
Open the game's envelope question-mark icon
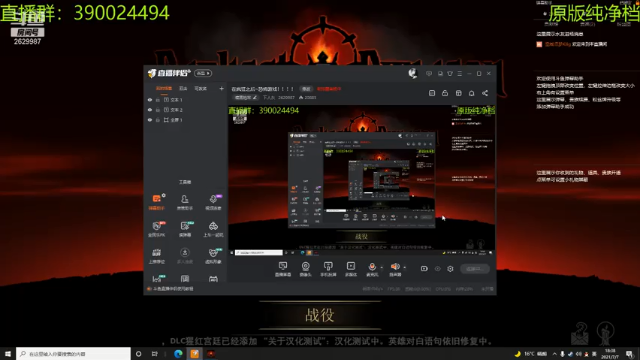pyautogui.click(x=580, y=333)
